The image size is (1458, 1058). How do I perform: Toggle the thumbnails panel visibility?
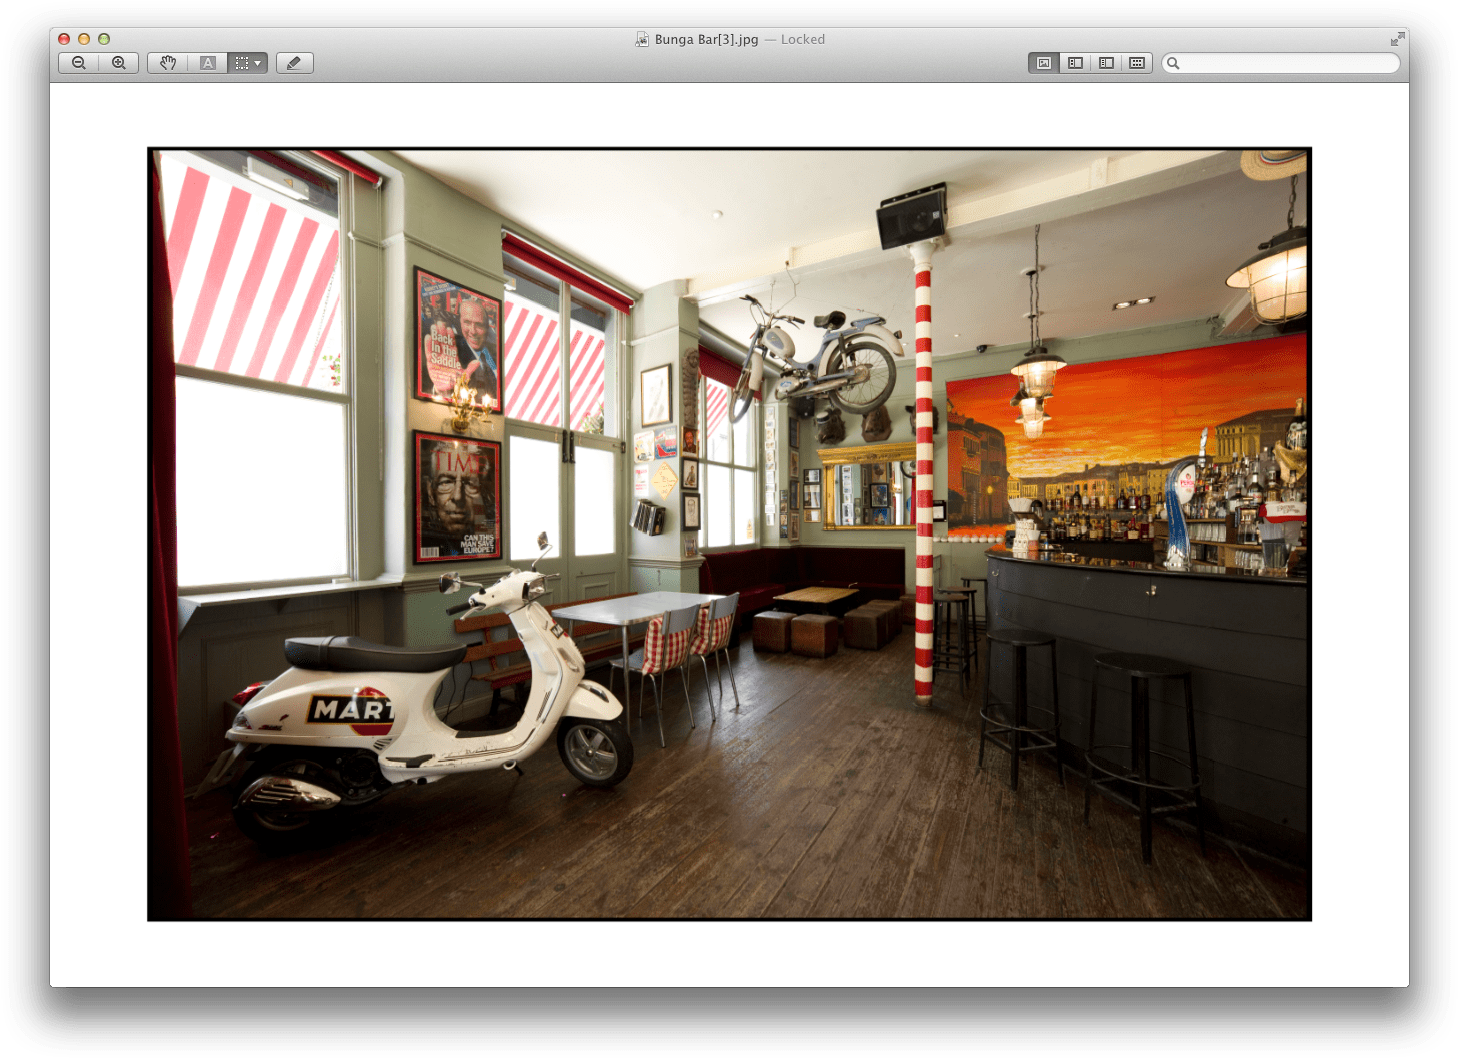[x=1075, y=62]
